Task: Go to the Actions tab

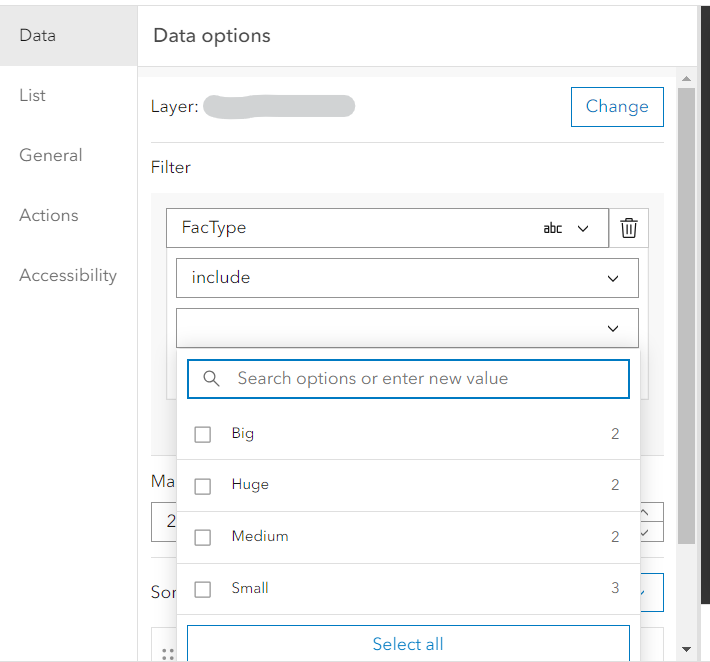Action: coord(49,215)
